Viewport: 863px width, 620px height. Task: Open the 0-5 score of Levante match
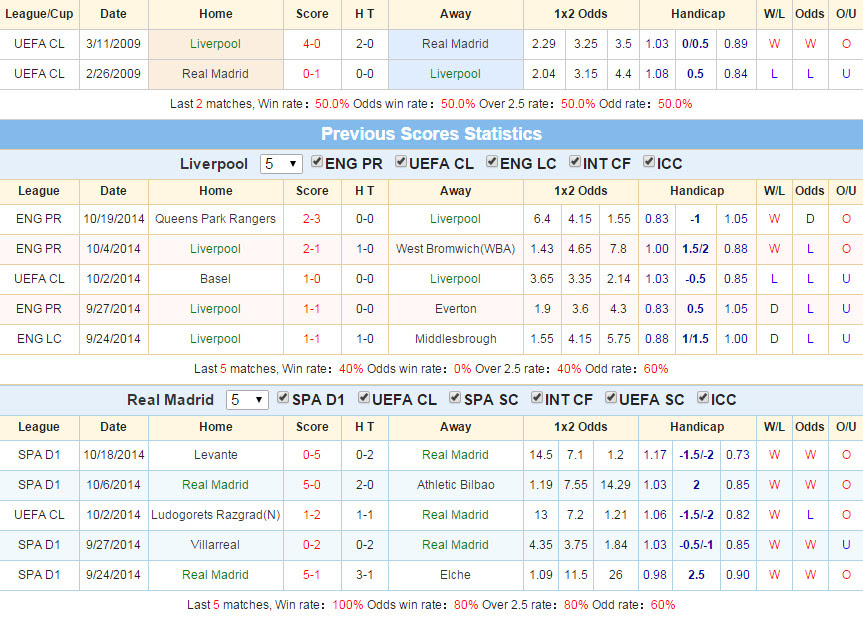(x=312, y=455)
